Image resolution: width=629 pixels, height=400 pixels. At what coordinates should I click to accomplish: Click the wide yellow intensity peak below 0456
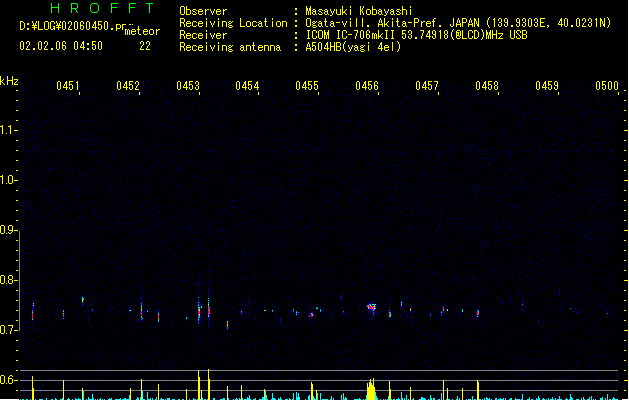[x=371, y=389]
